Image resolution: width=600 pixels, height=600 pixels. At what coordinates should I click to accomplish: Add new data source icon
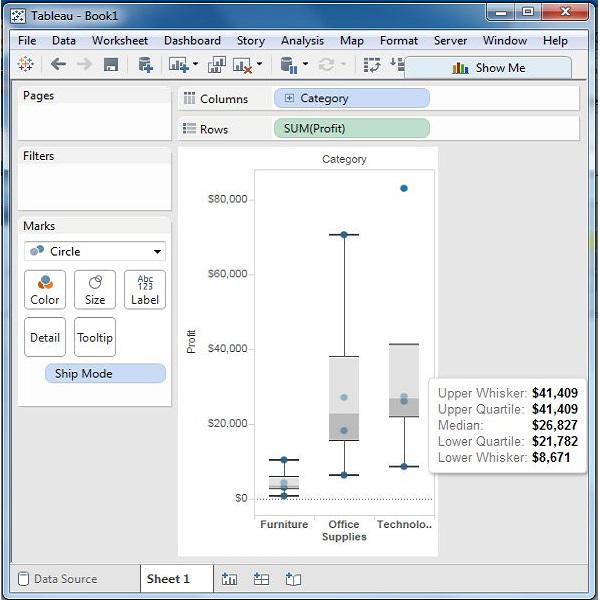click(145, 64)
